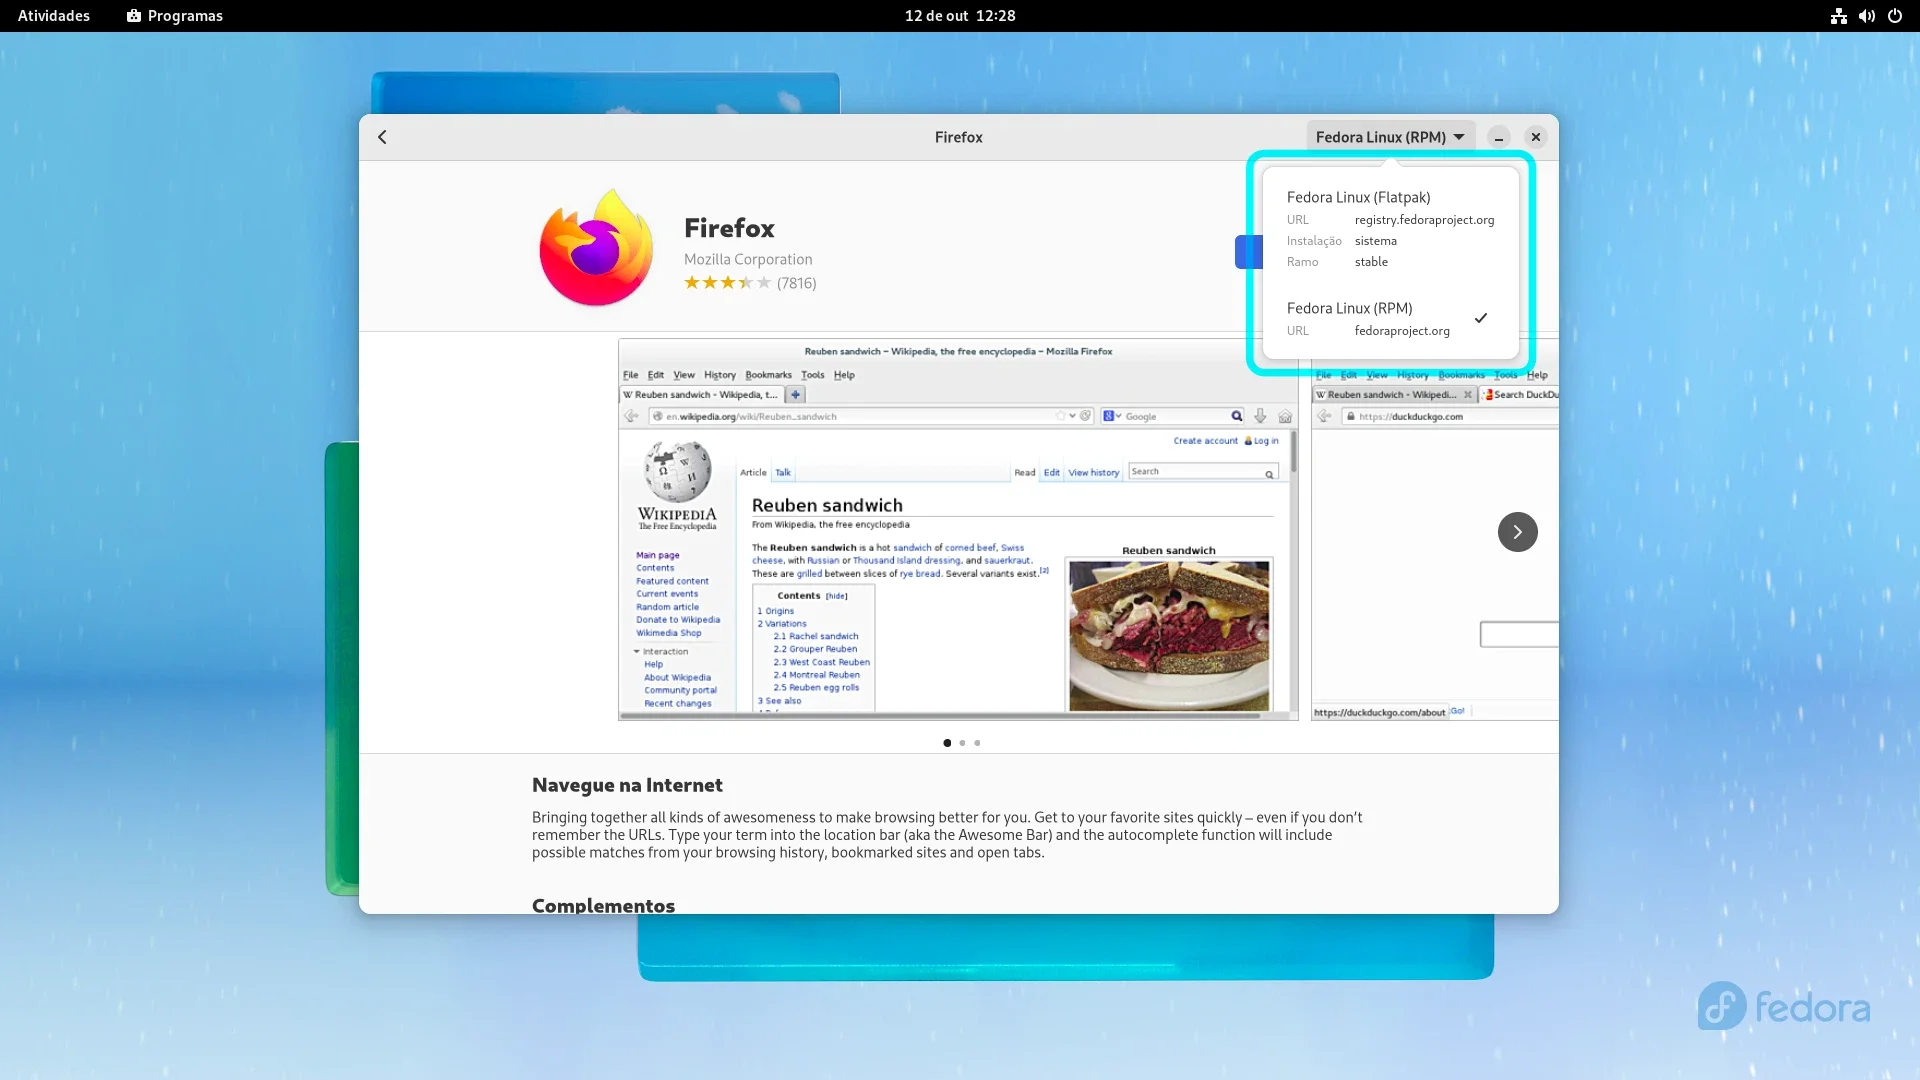Click the 'sistema' Instalação value
Image resolution: width=1920 pixels, height=1080 pixels.
click(x=1375, y=241)
